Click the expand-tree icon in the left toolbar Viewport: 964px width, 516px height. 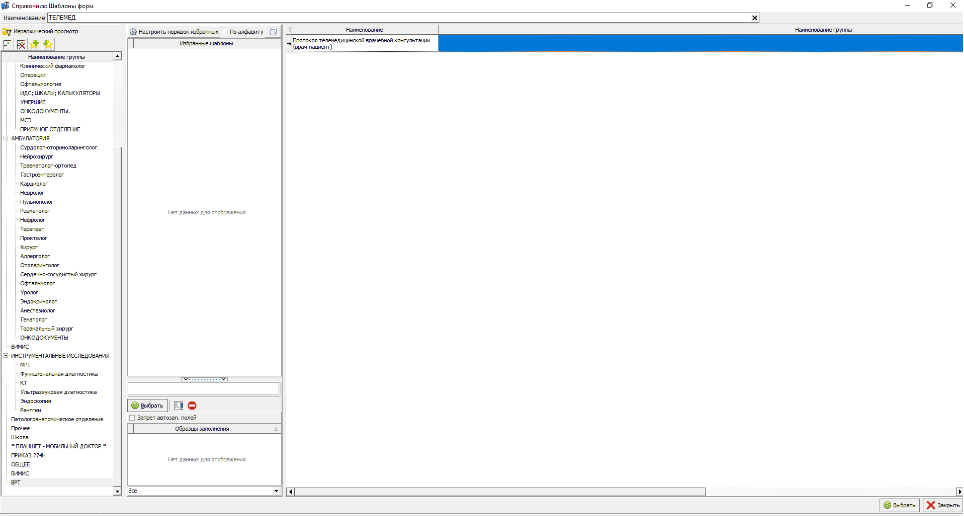[x=7, y=45]
